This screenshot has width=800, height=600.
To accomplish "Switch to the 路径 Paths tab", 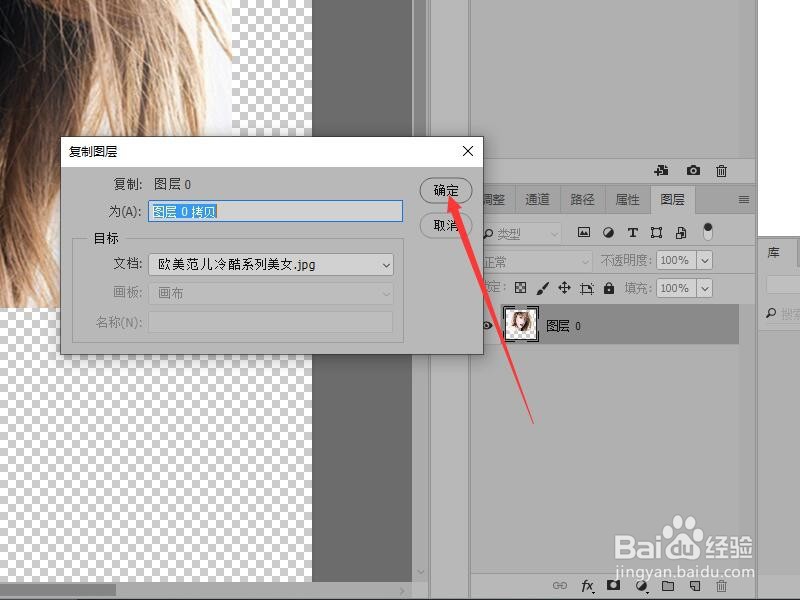I will (582, 199).
